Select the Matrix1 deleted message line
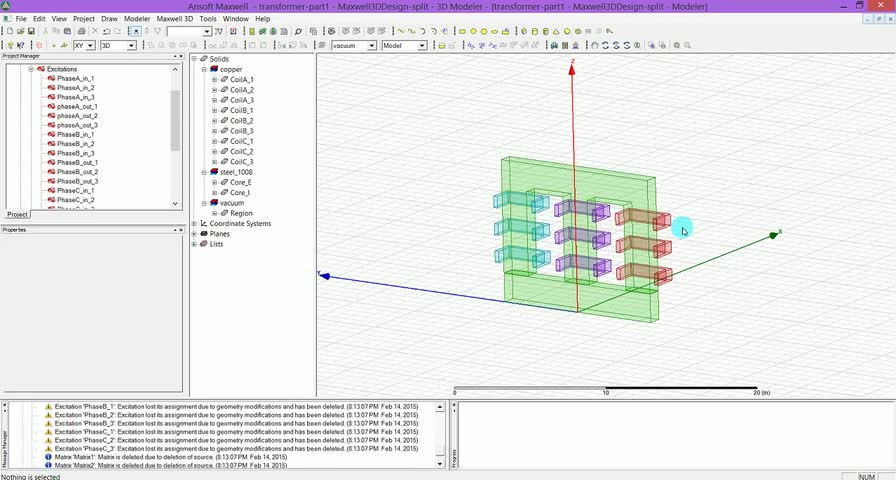 click(x=170, y=457)
